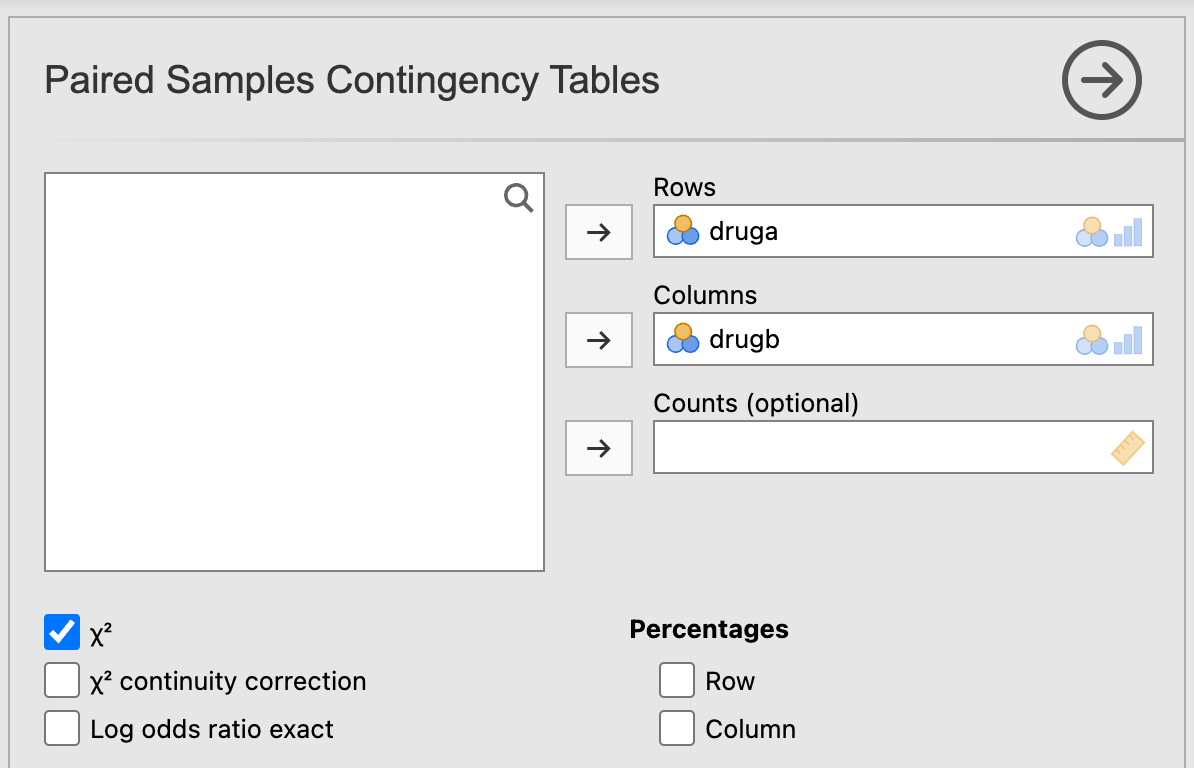Viewport: 1194px width, 768px height.
Task: Move variable to Counts with arrow button
Action: pos(598,448)
